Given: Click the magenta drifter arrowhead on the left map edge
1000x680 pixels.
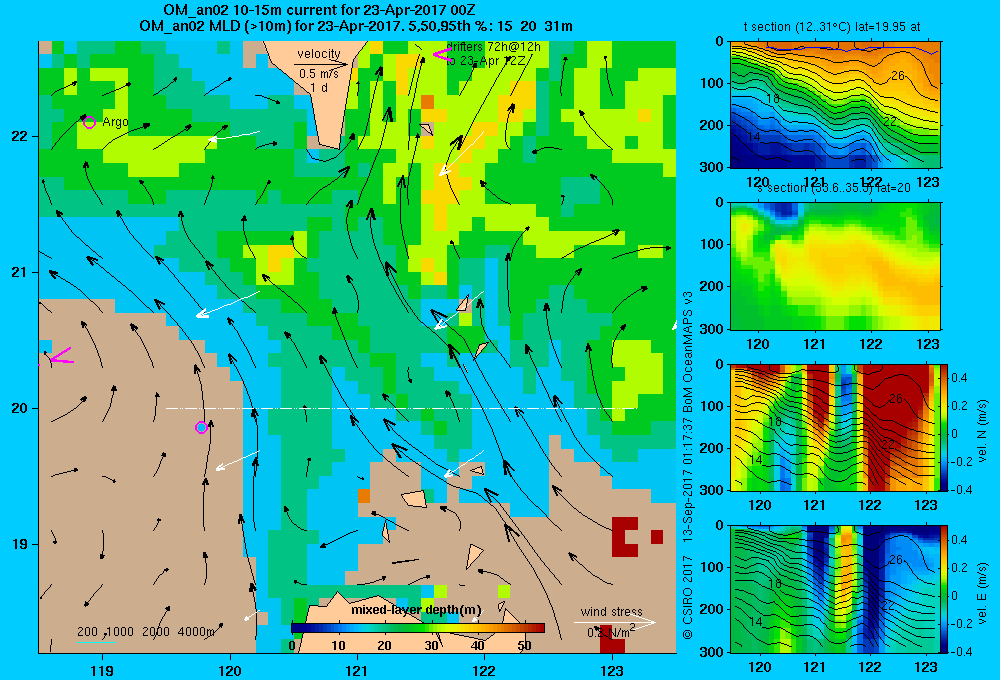Looking at the screenshot, I should tap(61, 357).
